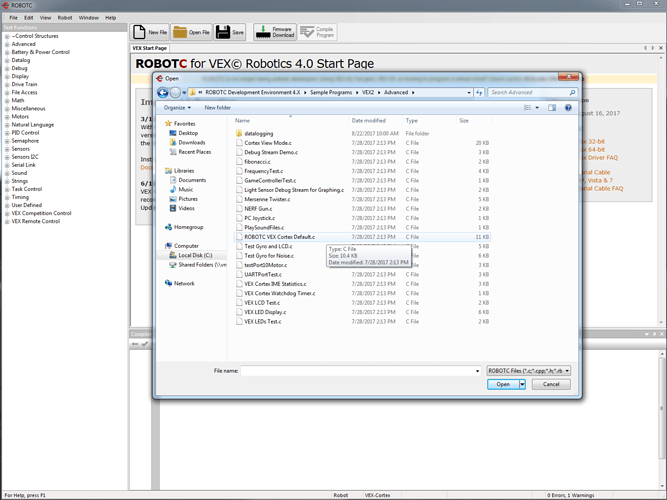Select Pictures library
The width and height of the screenshot is (667, 500).
coord(188,199)
